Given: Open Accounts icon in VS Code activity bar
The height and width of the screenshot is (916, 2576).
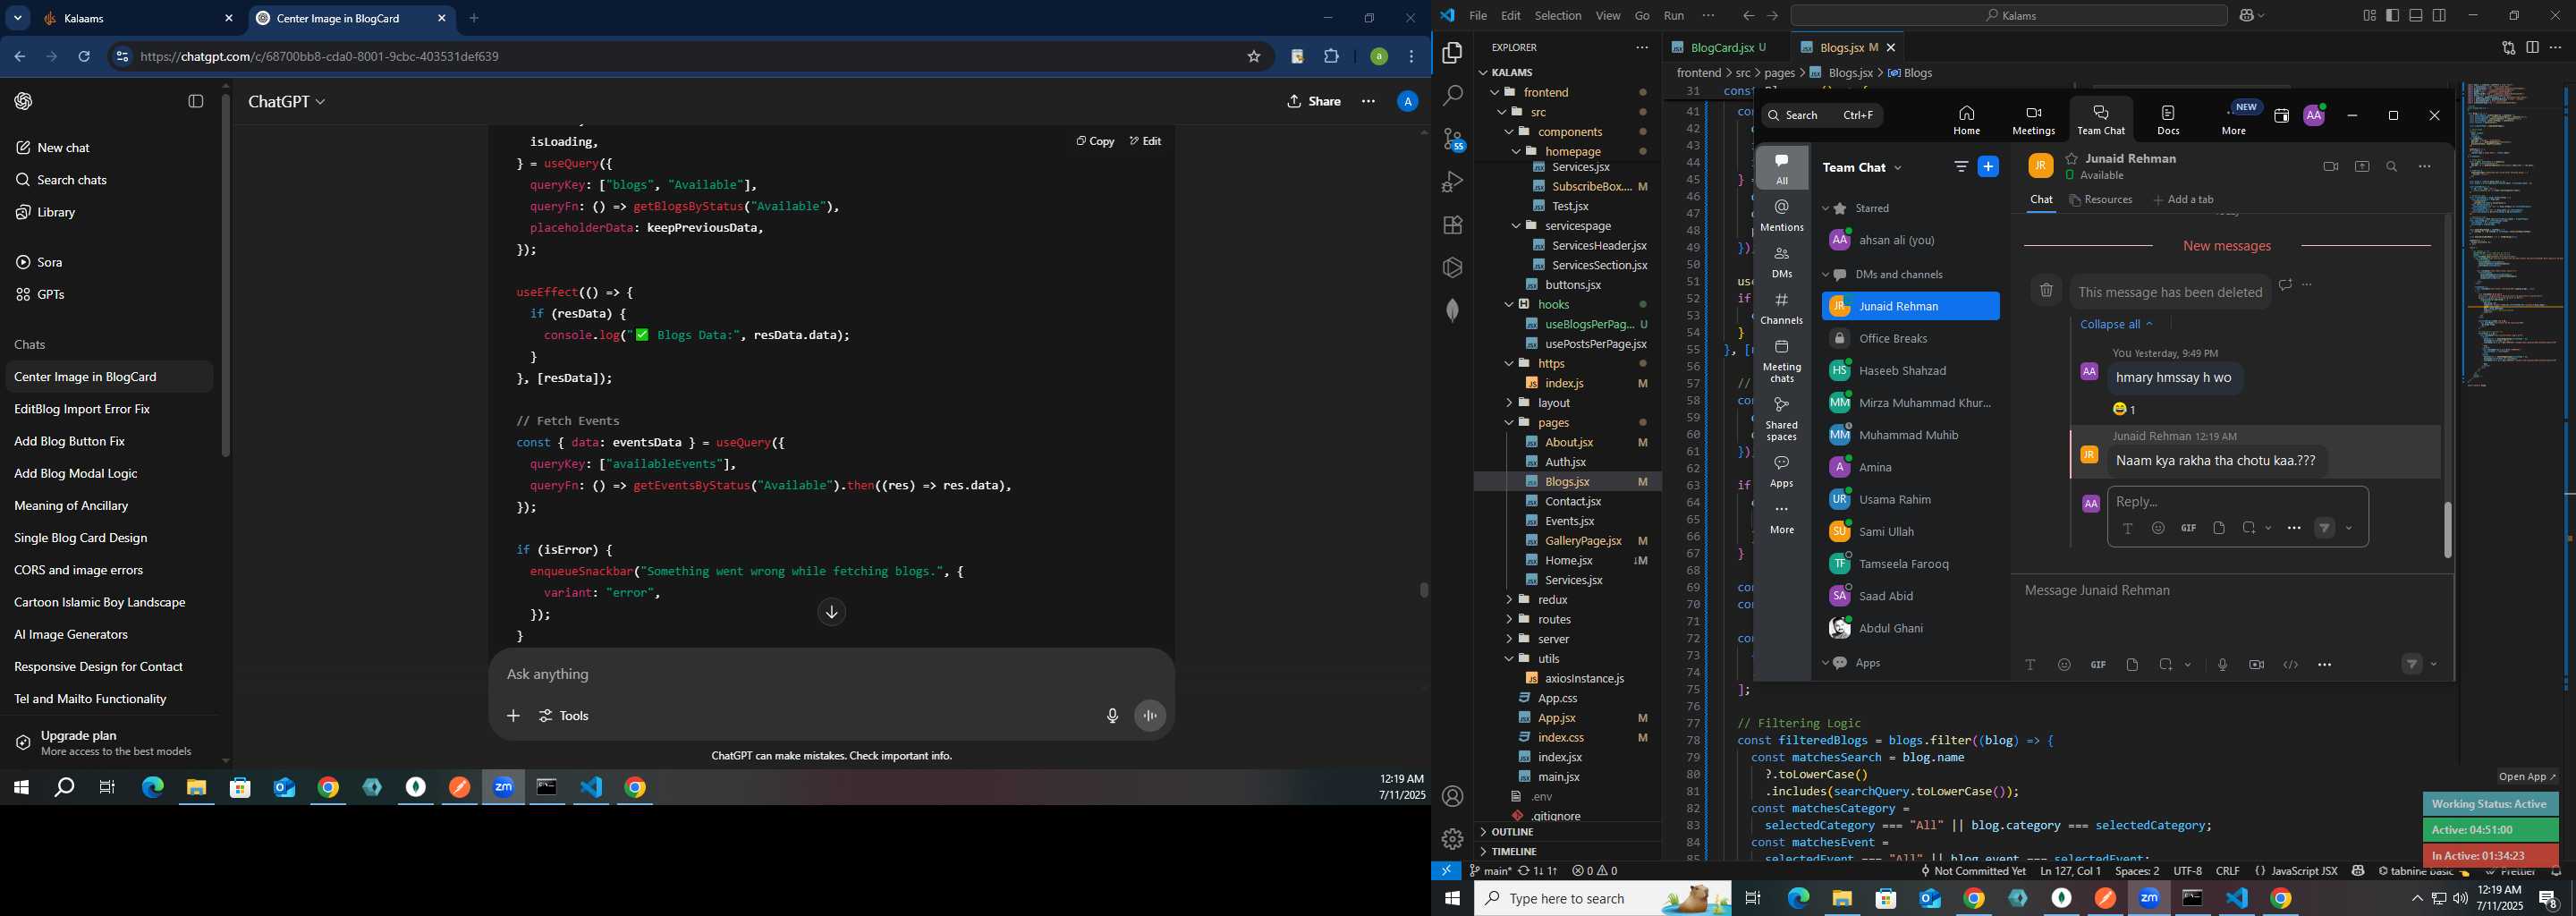Looking at the screenshot, I should coord(1453,796).
